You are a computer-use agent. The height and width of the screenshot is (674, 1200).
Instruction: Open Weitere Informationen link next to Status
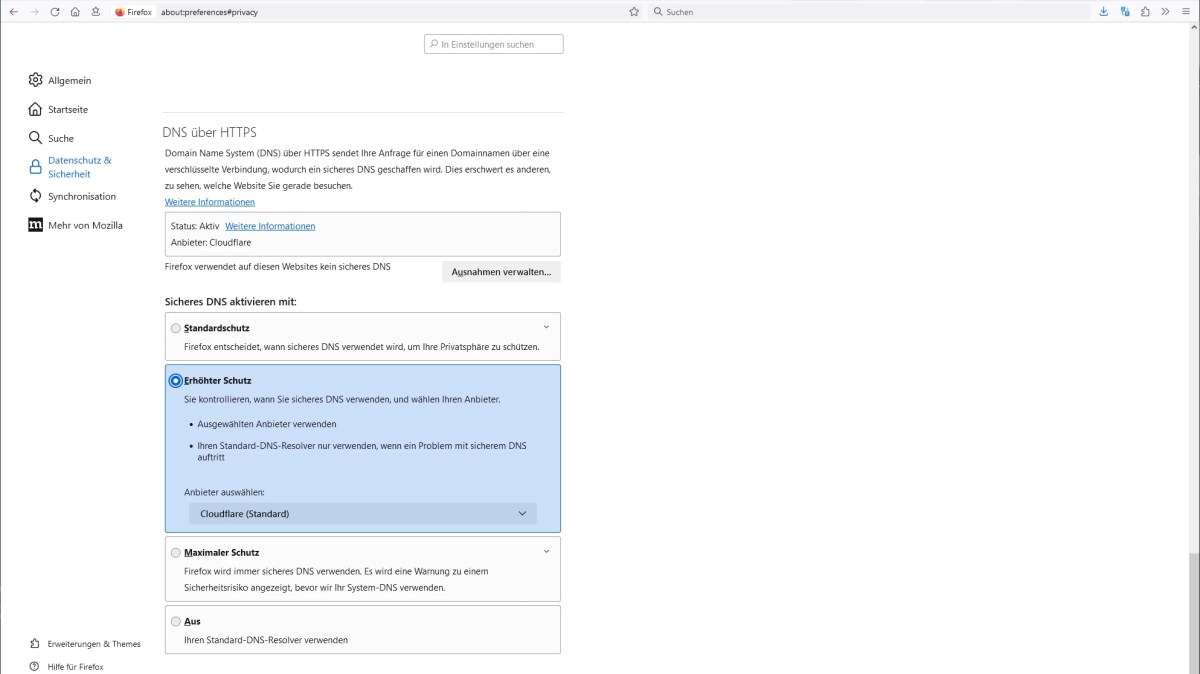pos(270,226)
